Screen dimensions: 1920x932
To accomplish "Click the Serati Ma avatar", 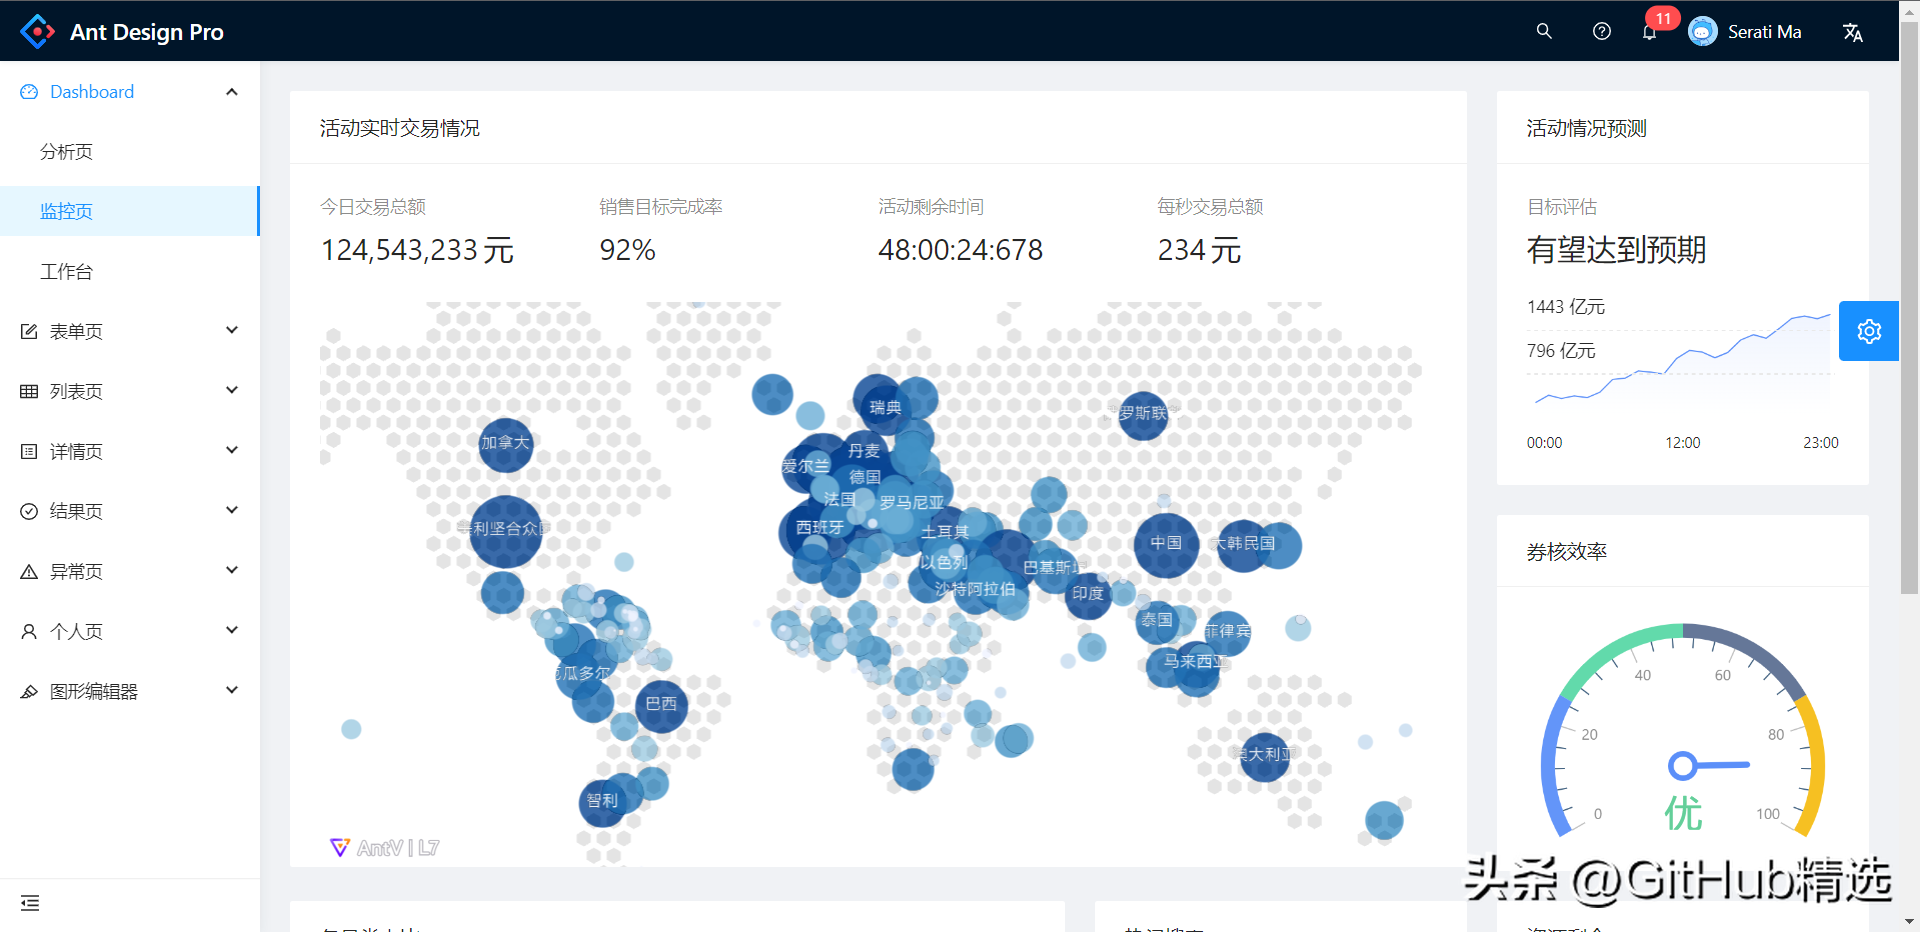I will 1702,32.
